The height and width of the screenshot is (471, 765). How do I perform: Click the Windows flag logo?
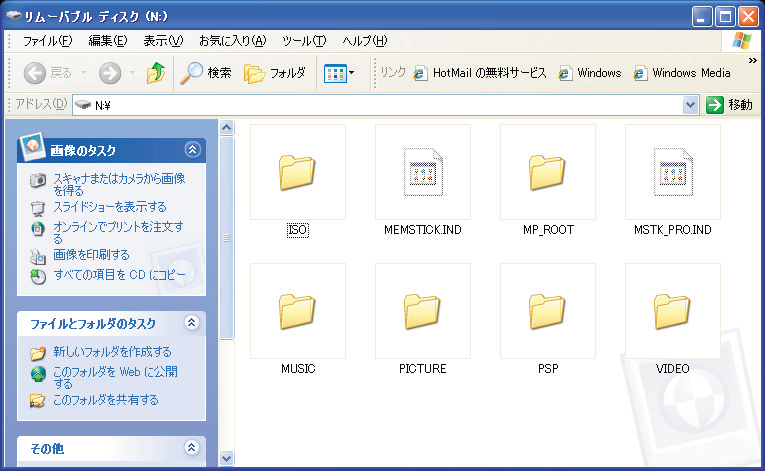click(x=742, y=41)
